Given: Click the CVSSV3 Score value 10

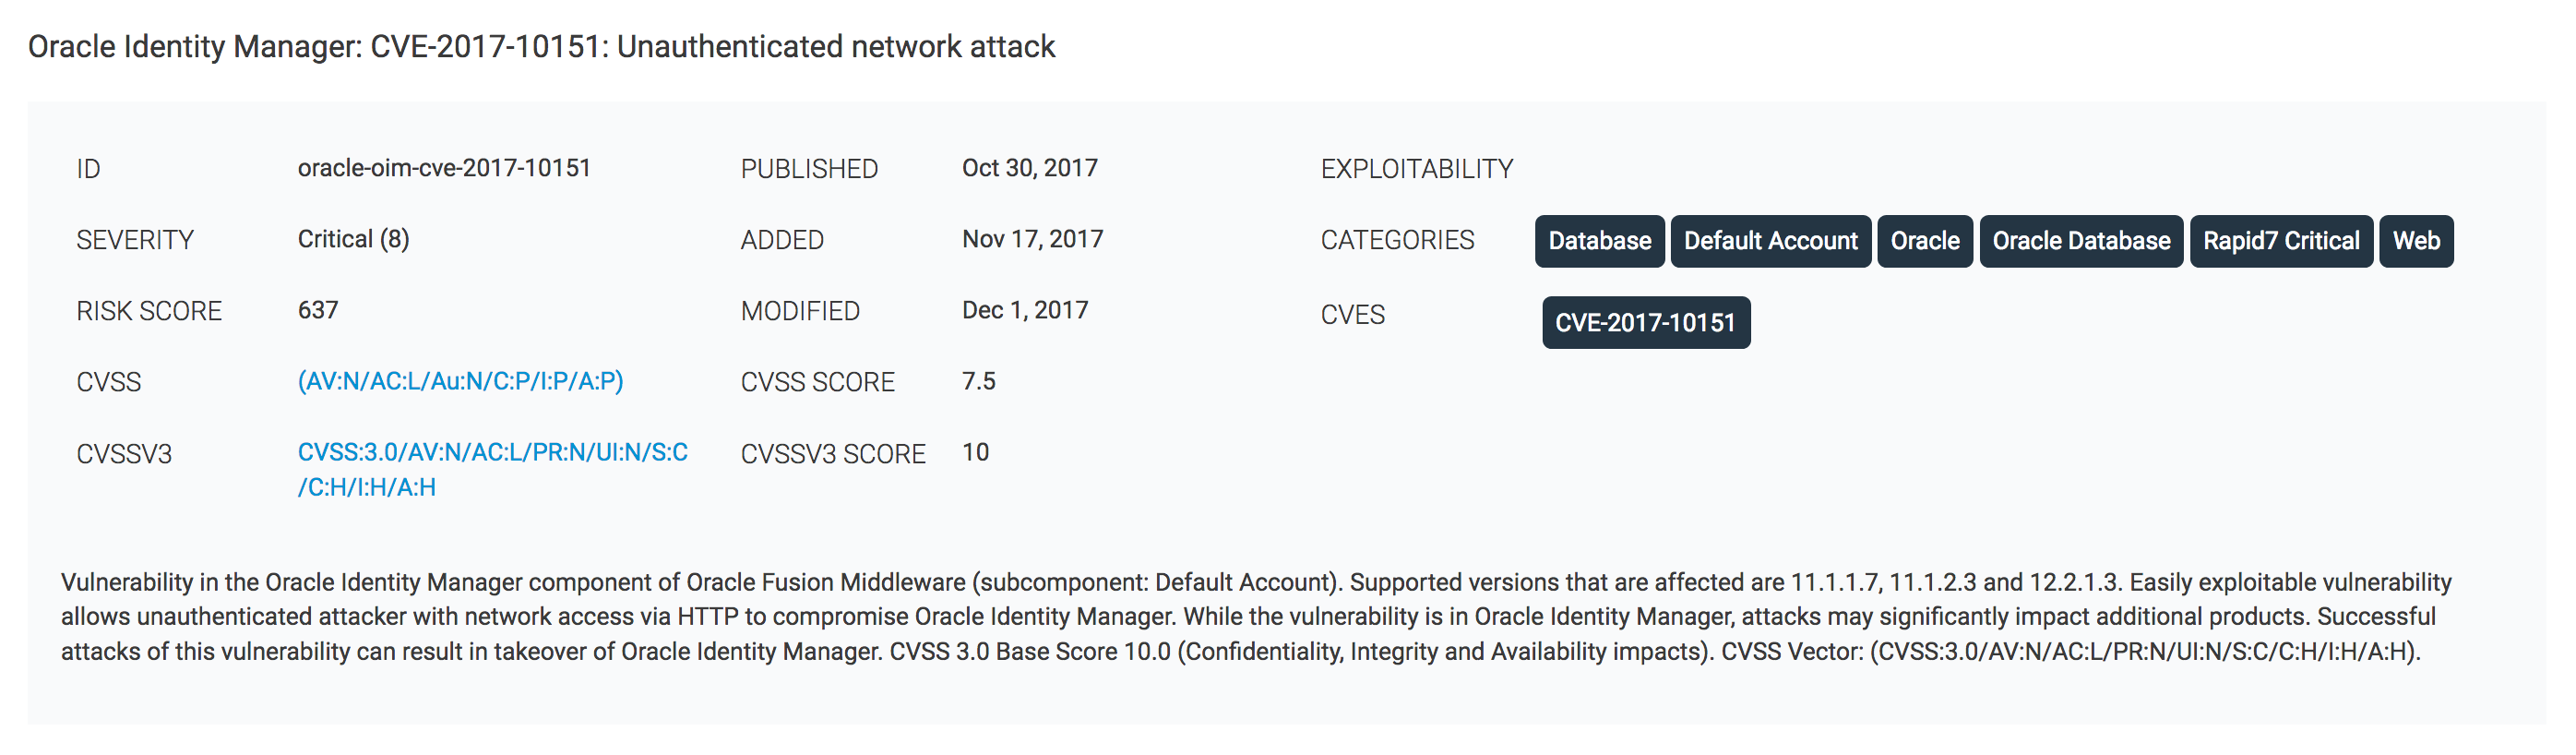Looking at the screenshot, I should (x=975, y=452).
